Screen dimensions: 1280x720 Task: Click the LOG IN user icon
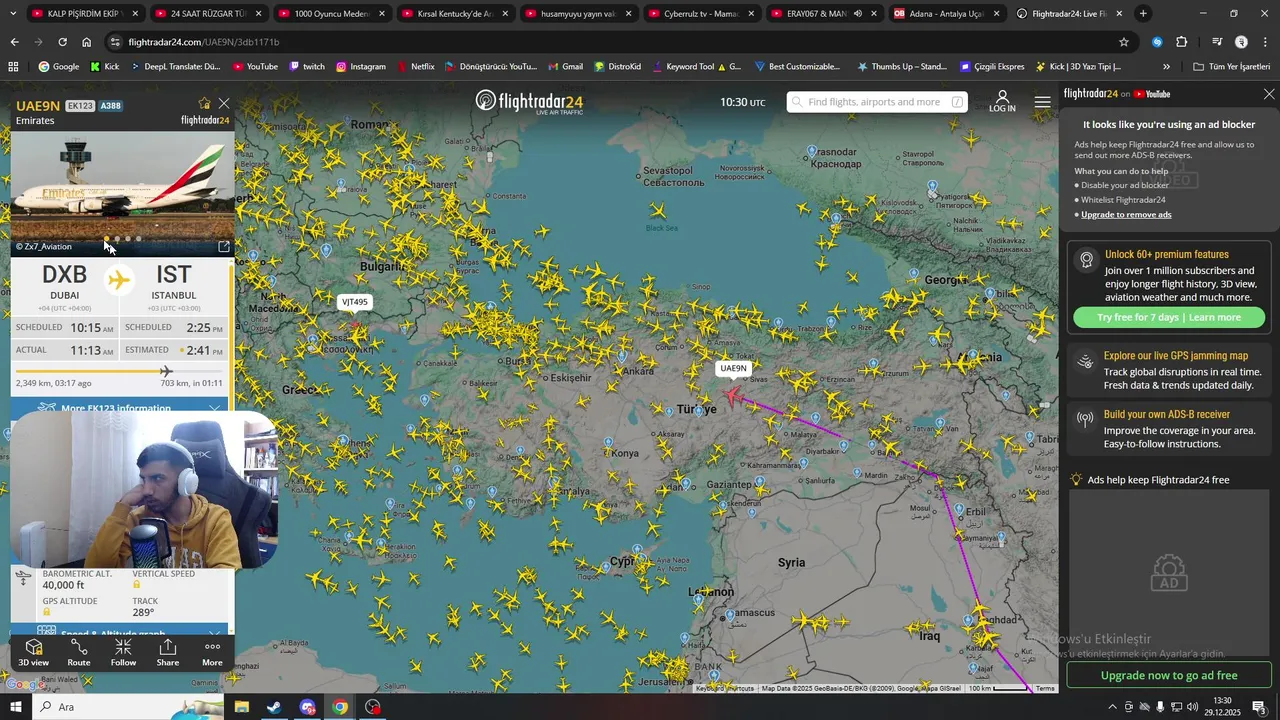[x=1002, y=102]
